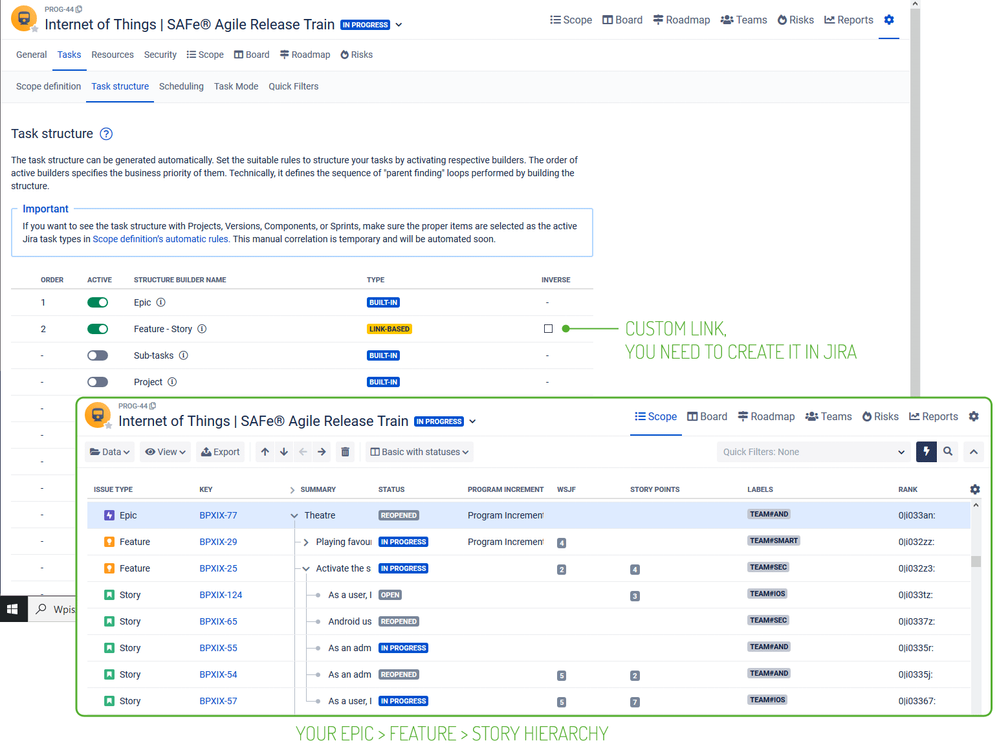Image resolution: width=999 pixels, height=751 pixels.
Task: Move row up with up arrow icon
Action: tap(265, 452)
